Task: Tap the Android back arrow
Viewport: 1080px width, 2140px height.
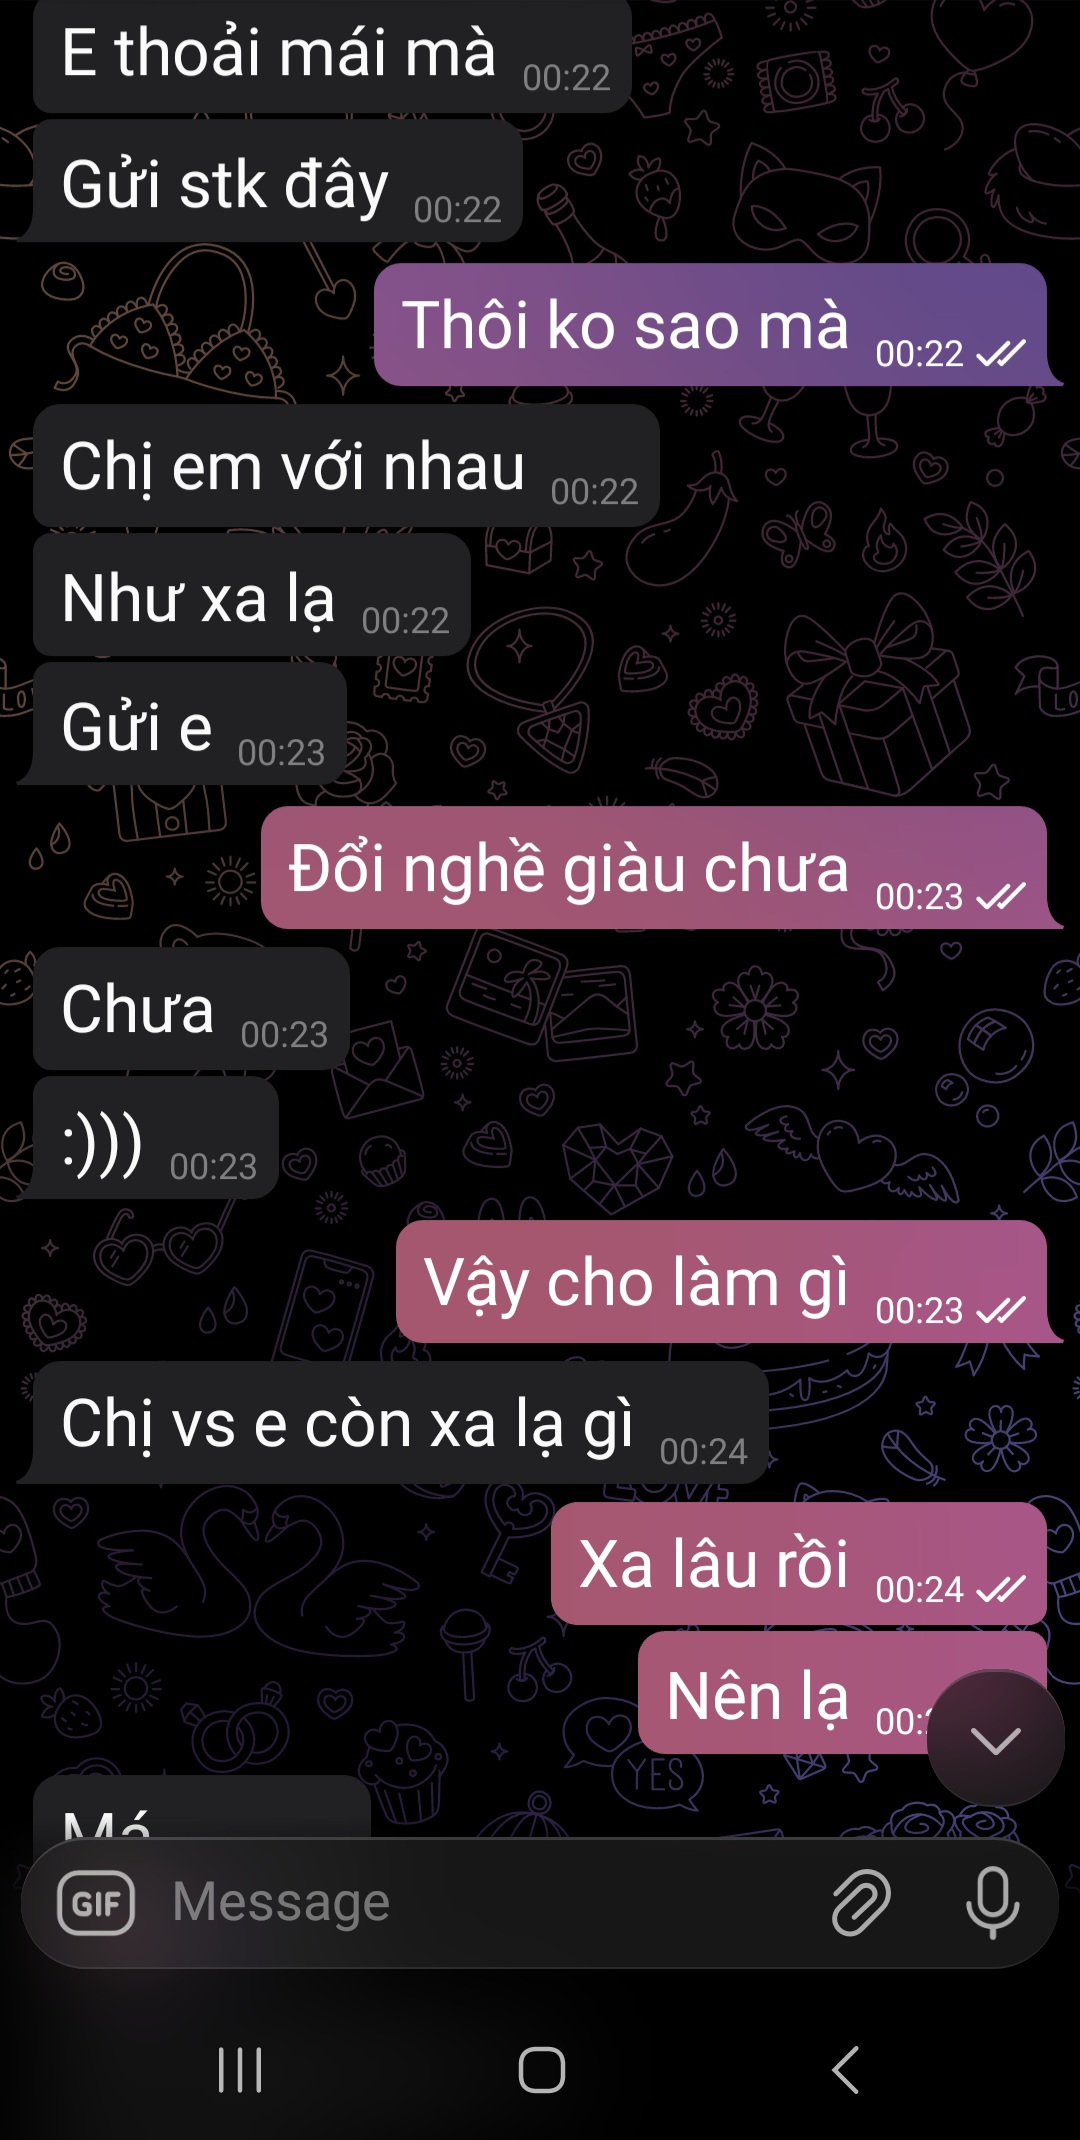Action: 846,2069
